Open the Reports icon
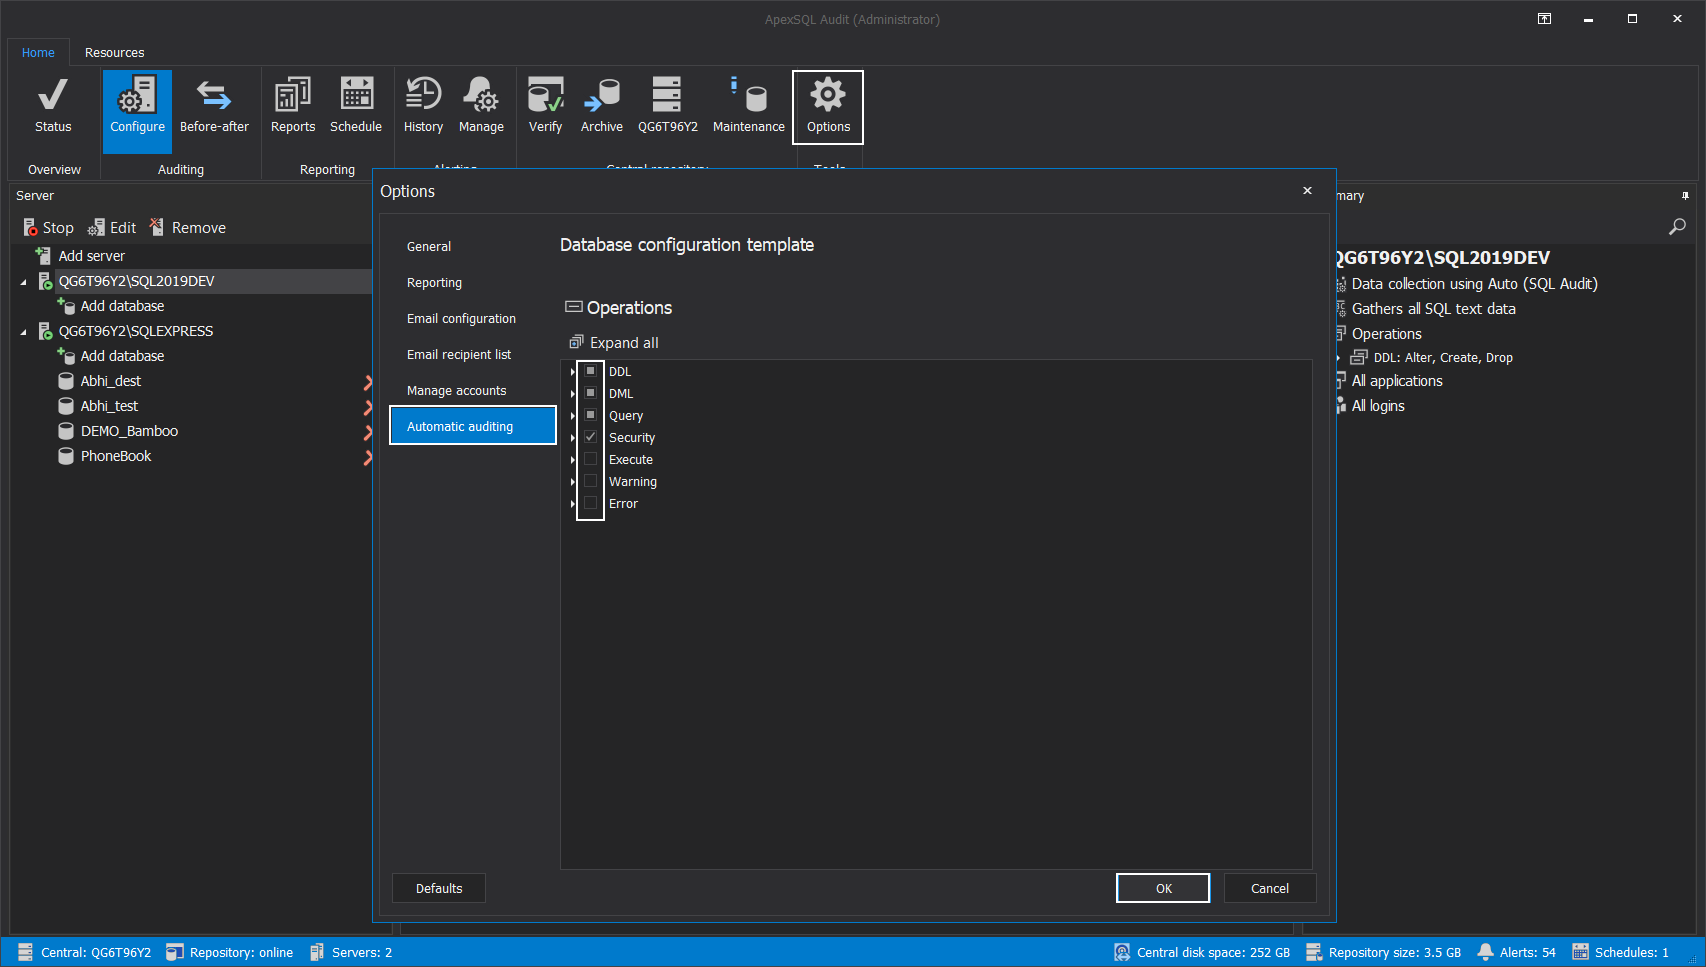The image size is (1706, 967). [x=293, y=106]
